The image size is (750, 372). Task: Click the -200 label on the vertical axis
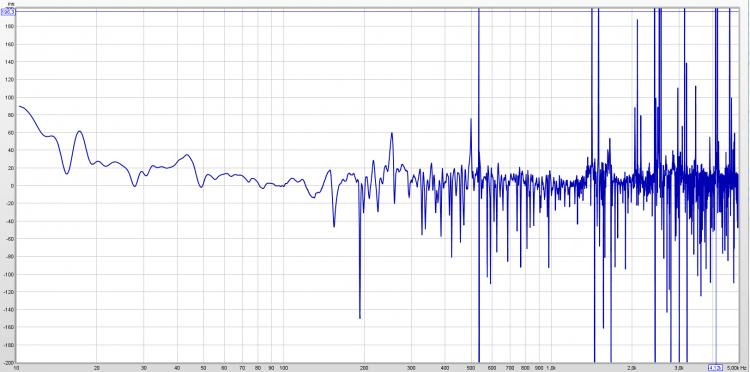point(9,362)
